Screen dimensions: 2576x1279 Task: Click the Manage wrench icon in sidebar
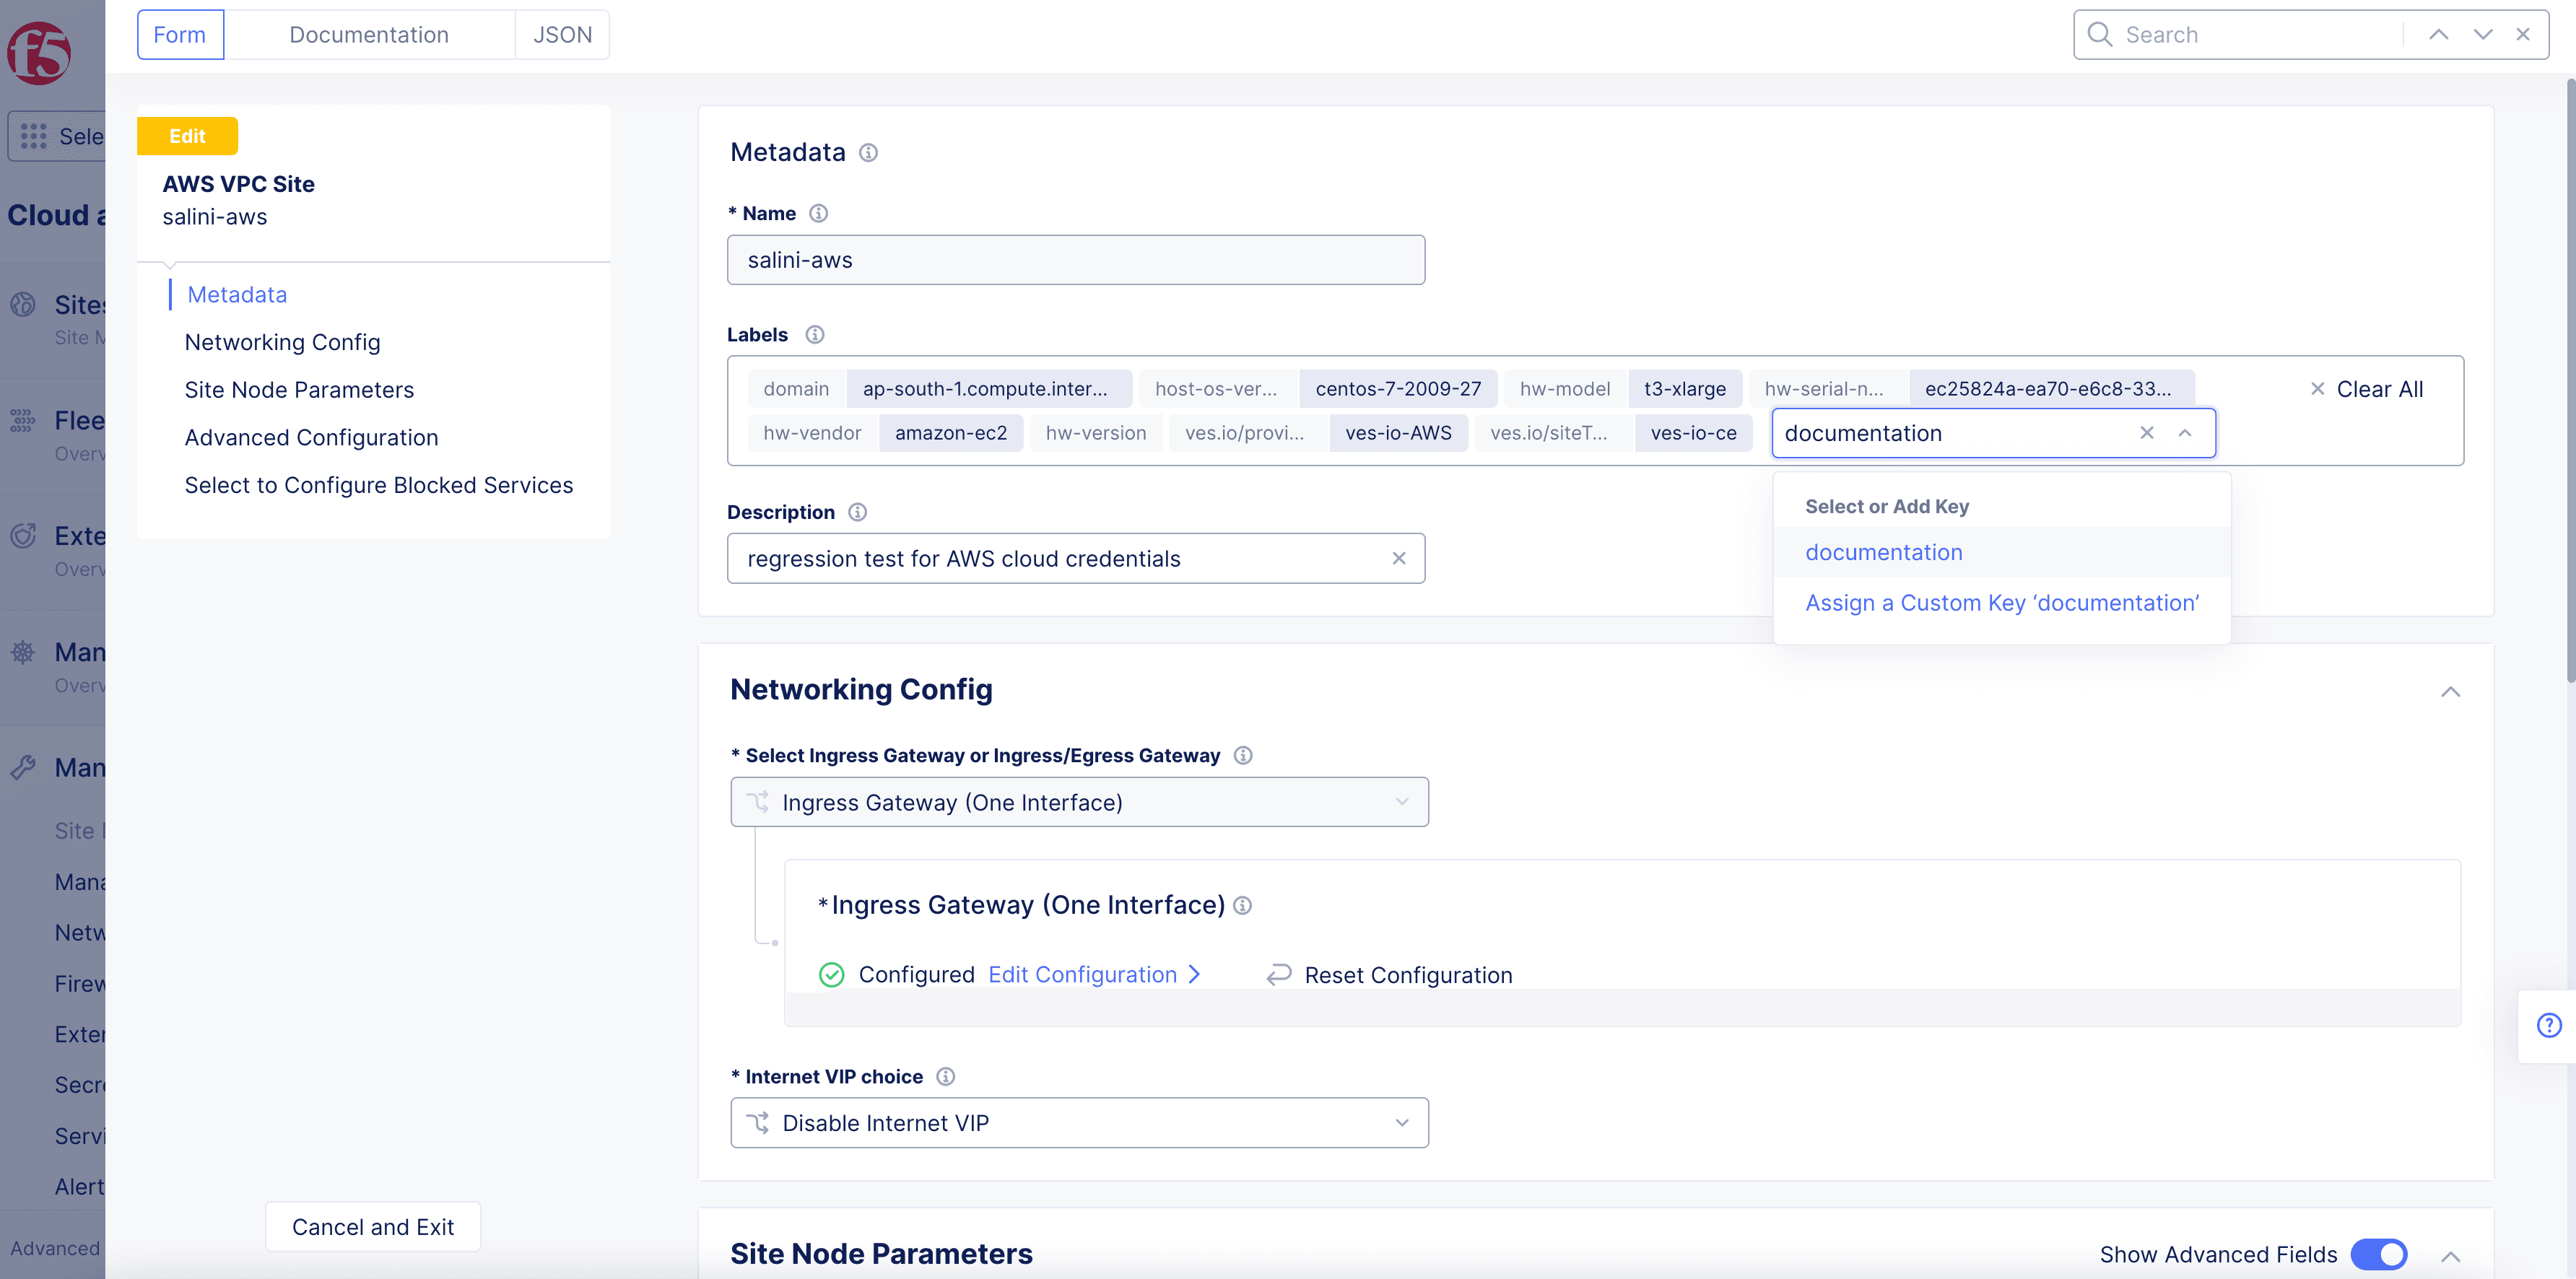pyautogui.click(x=23, y=768)
